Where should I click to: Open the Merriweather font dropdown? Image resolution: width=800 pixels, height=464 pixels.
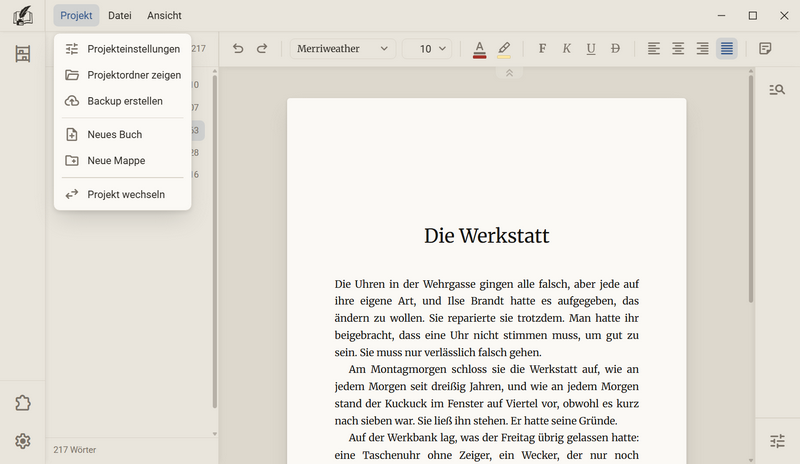click(x=342, y=48)
